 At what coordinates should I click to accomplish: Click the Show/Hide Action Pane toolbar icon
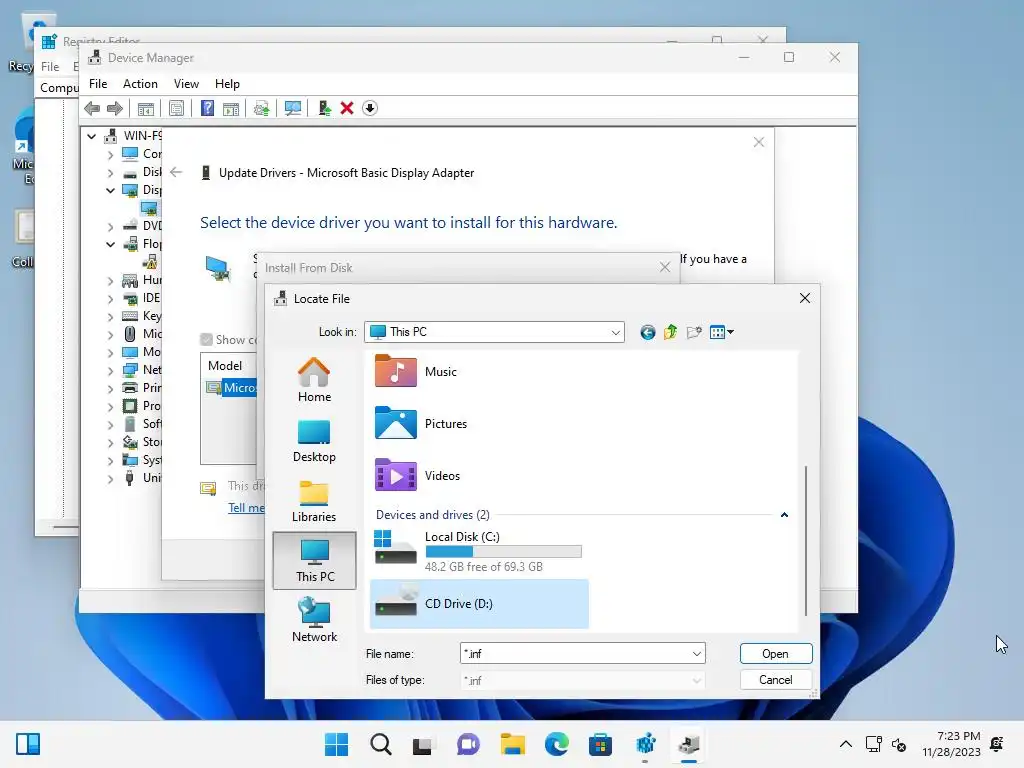231,108
